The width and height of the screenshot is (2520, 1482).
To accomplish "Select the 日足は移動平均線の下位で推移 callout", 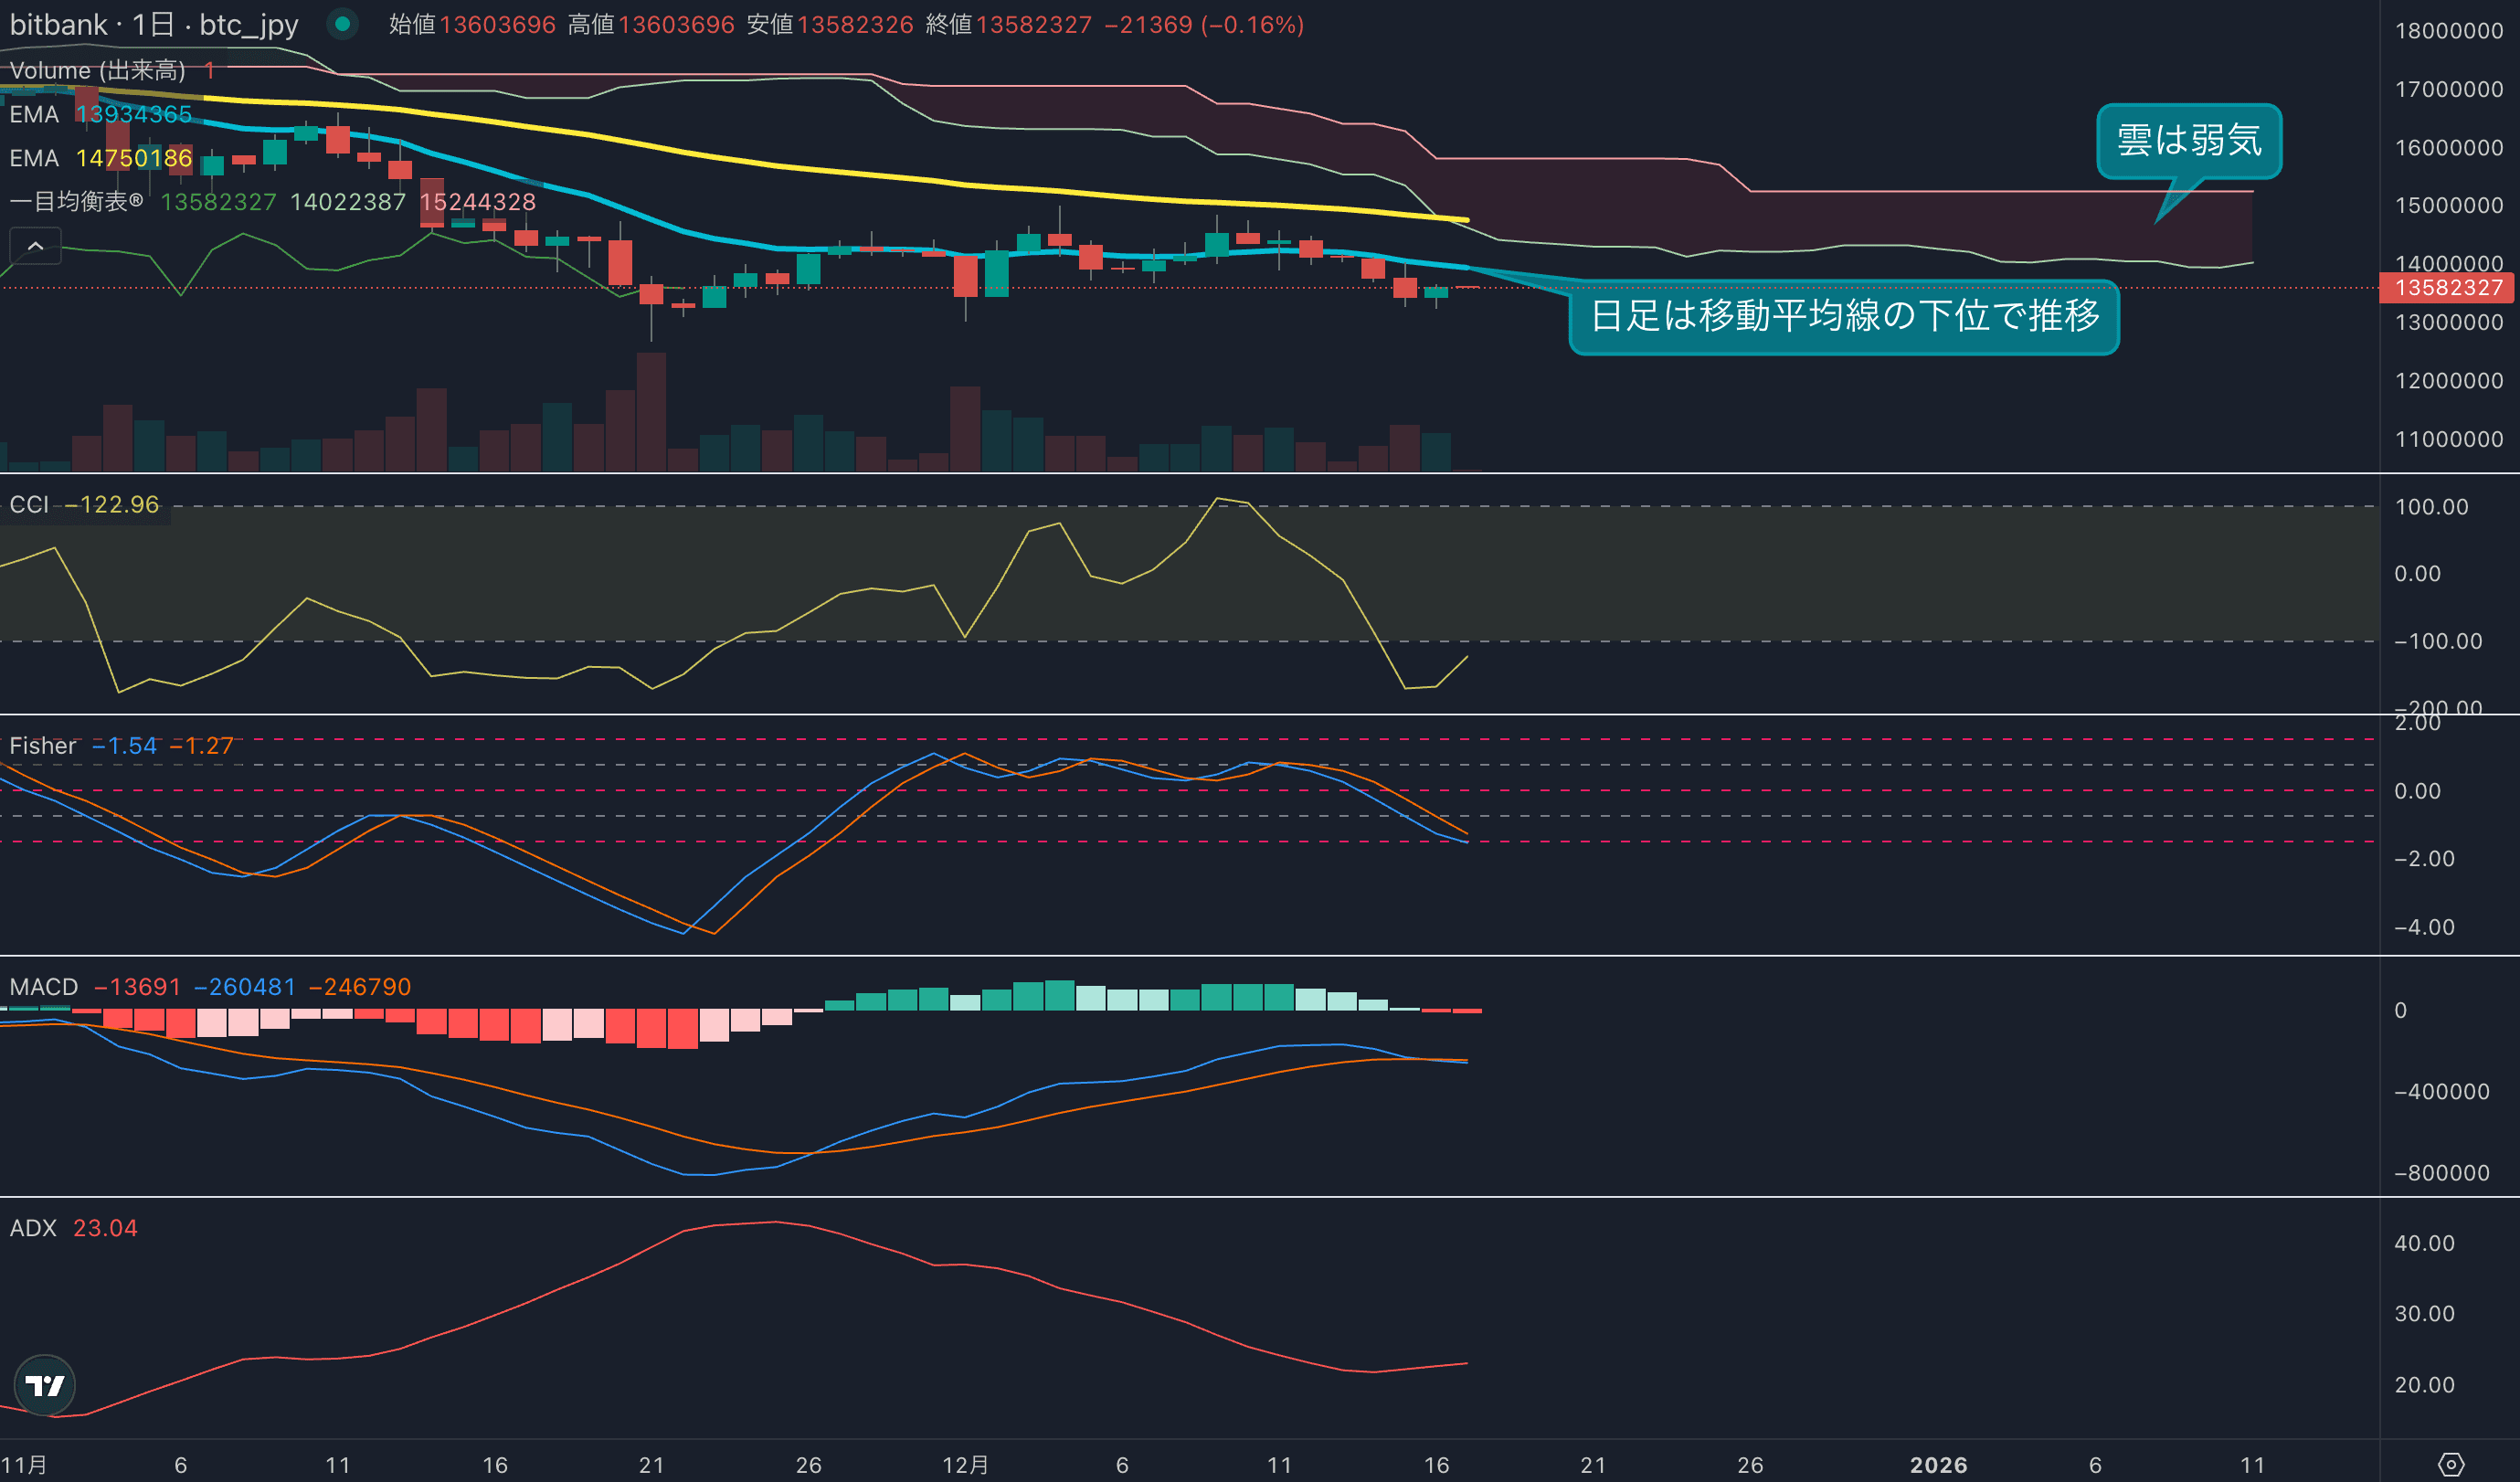I will pyautogui.click(x=1843, y=316).
